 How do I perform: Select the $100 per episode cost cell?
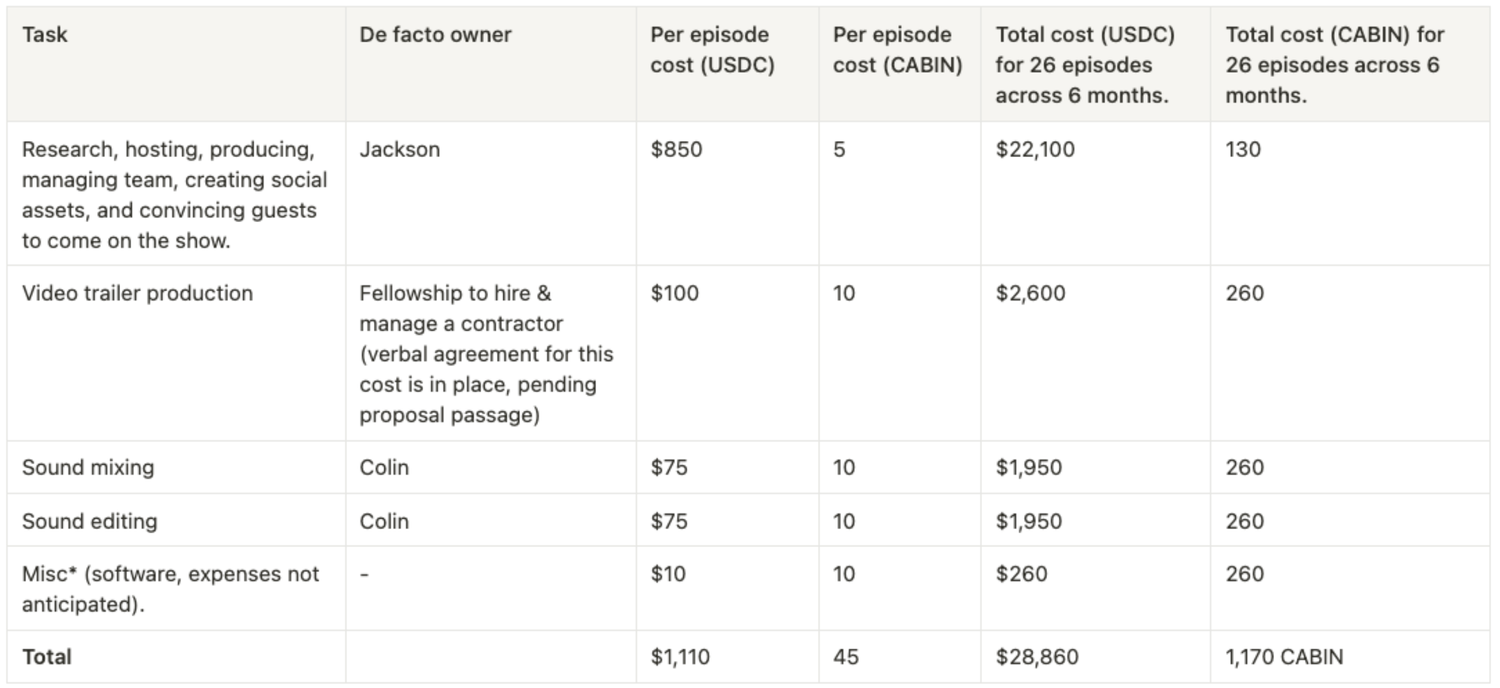(675, 293)
